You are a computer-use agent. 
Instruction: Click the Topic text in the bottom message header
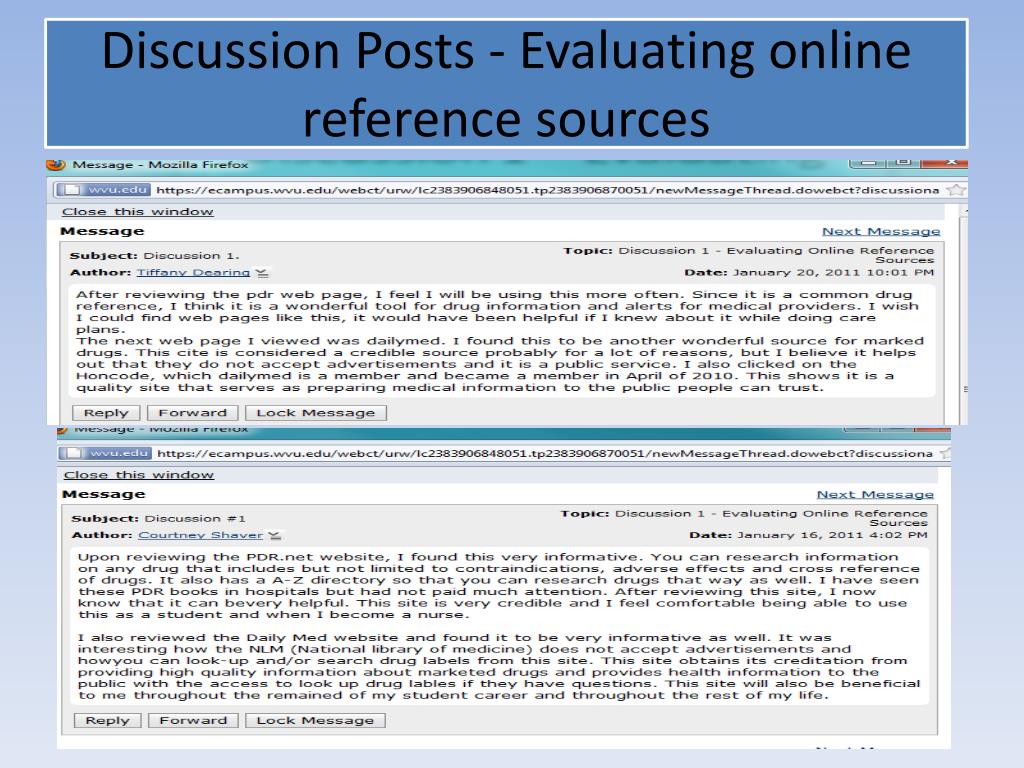744,518
